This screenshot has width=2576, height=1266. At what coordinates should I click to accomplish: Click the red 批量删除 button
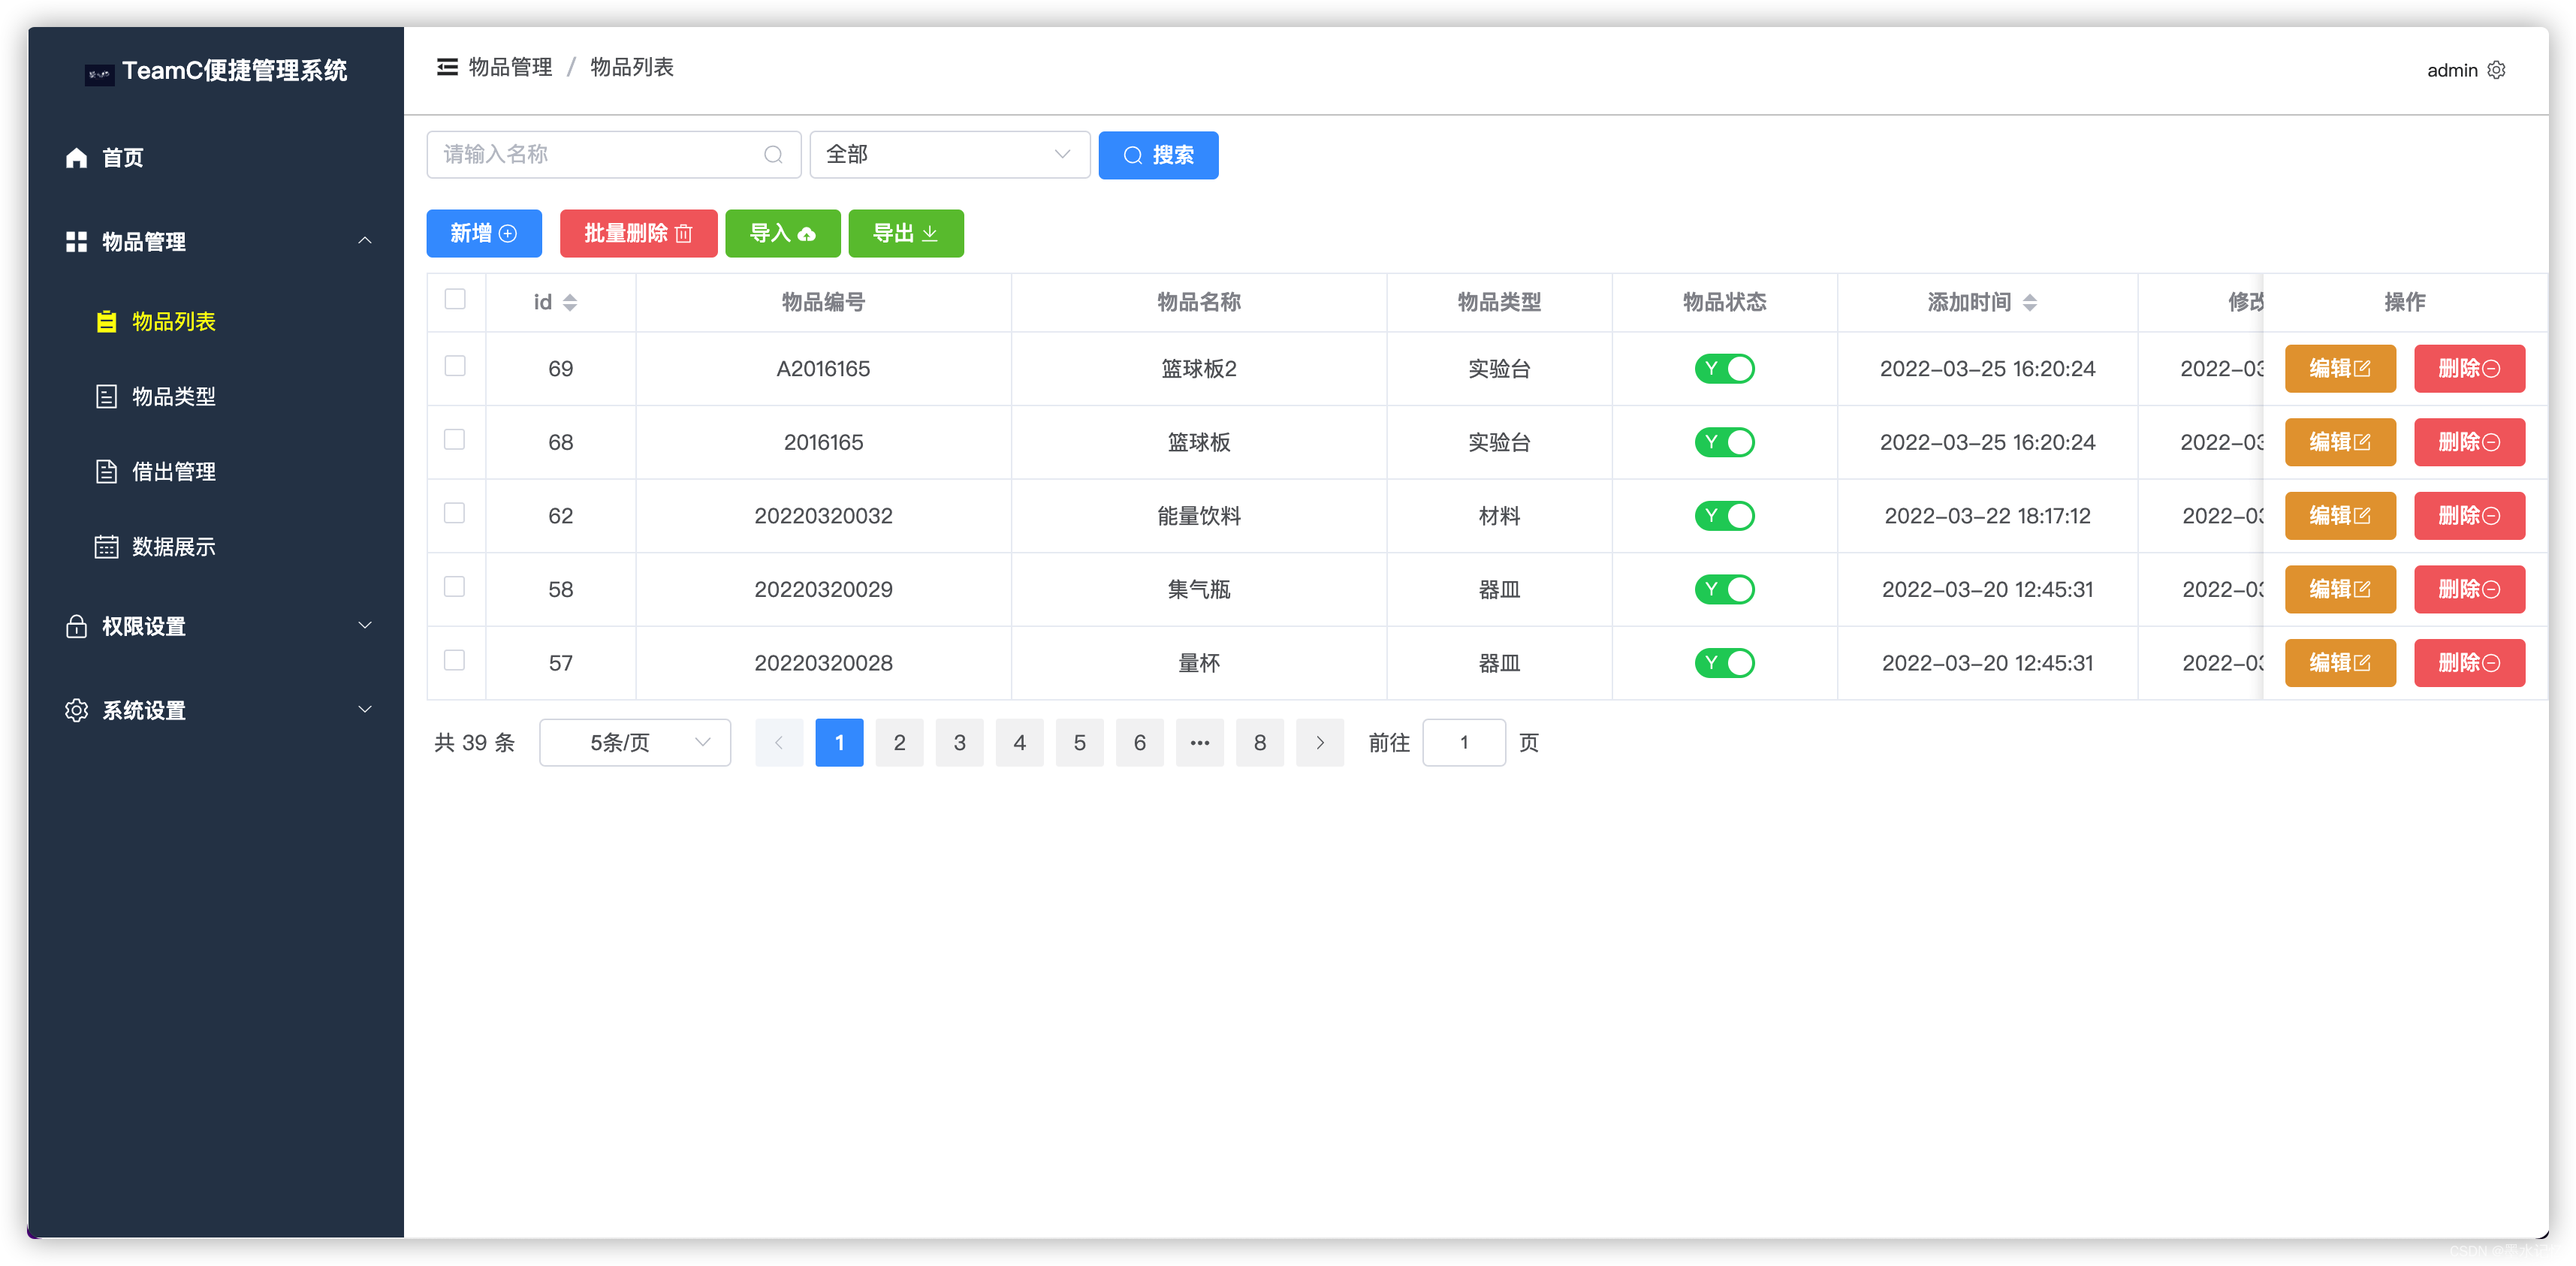[x=638, y=233]
